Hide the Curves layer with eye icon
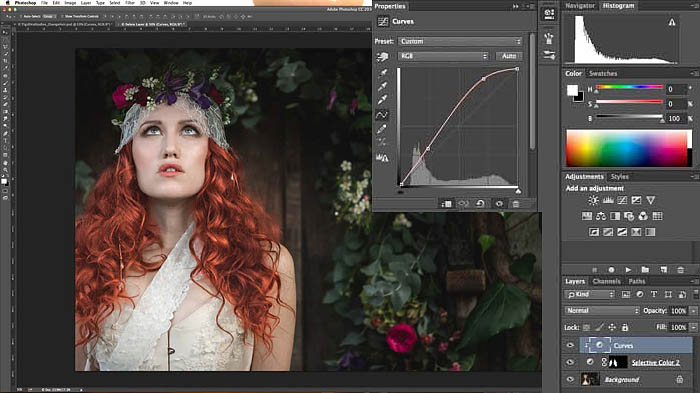 pyautogui.click(x=570, y=345)
